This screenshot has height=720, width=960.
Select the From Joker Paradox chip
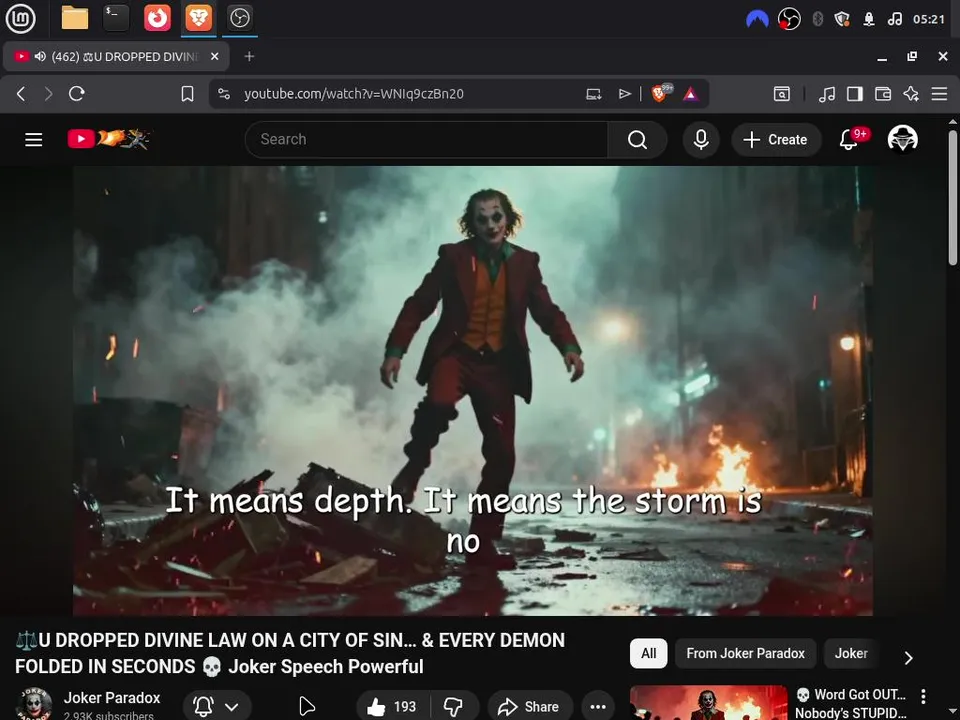745,653
